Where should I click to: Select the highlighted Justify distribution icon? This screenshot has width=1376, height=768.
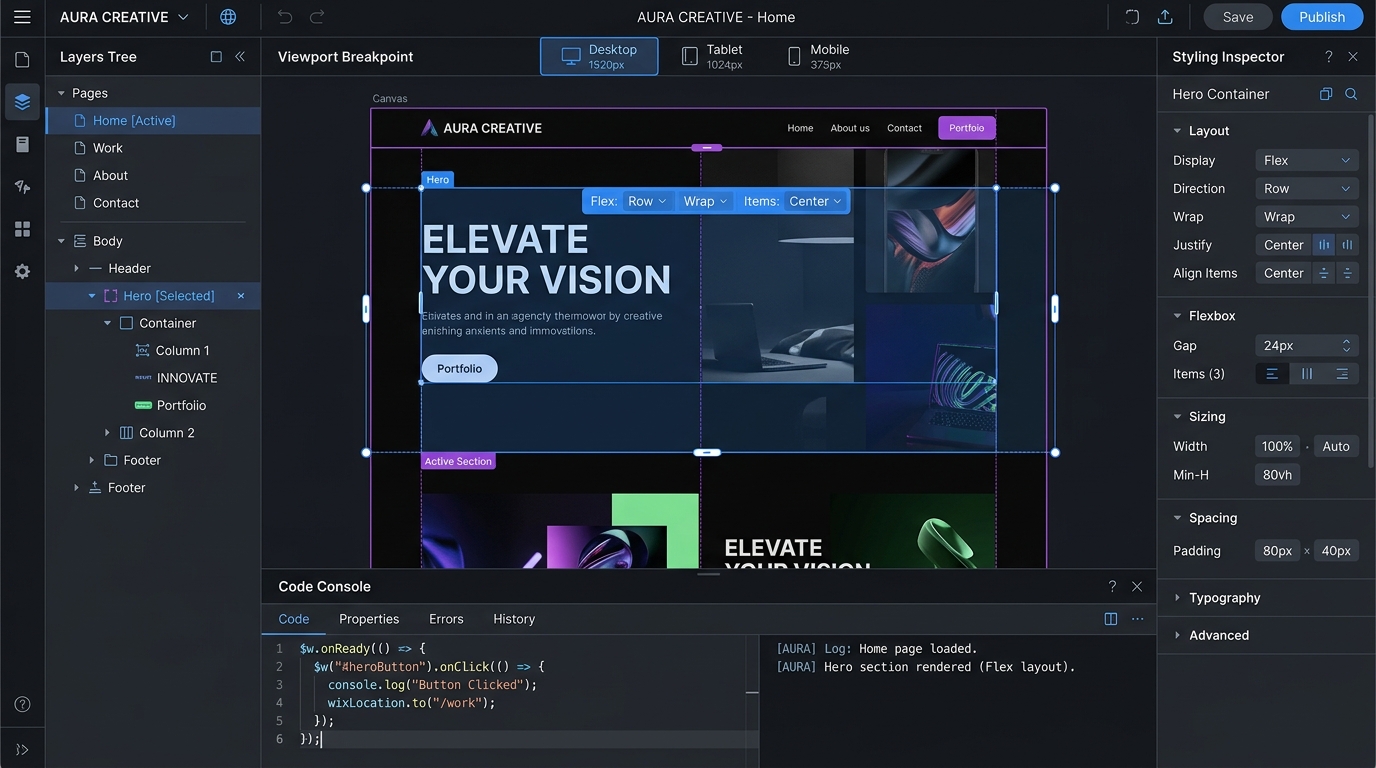click(x=1324, y=245)
